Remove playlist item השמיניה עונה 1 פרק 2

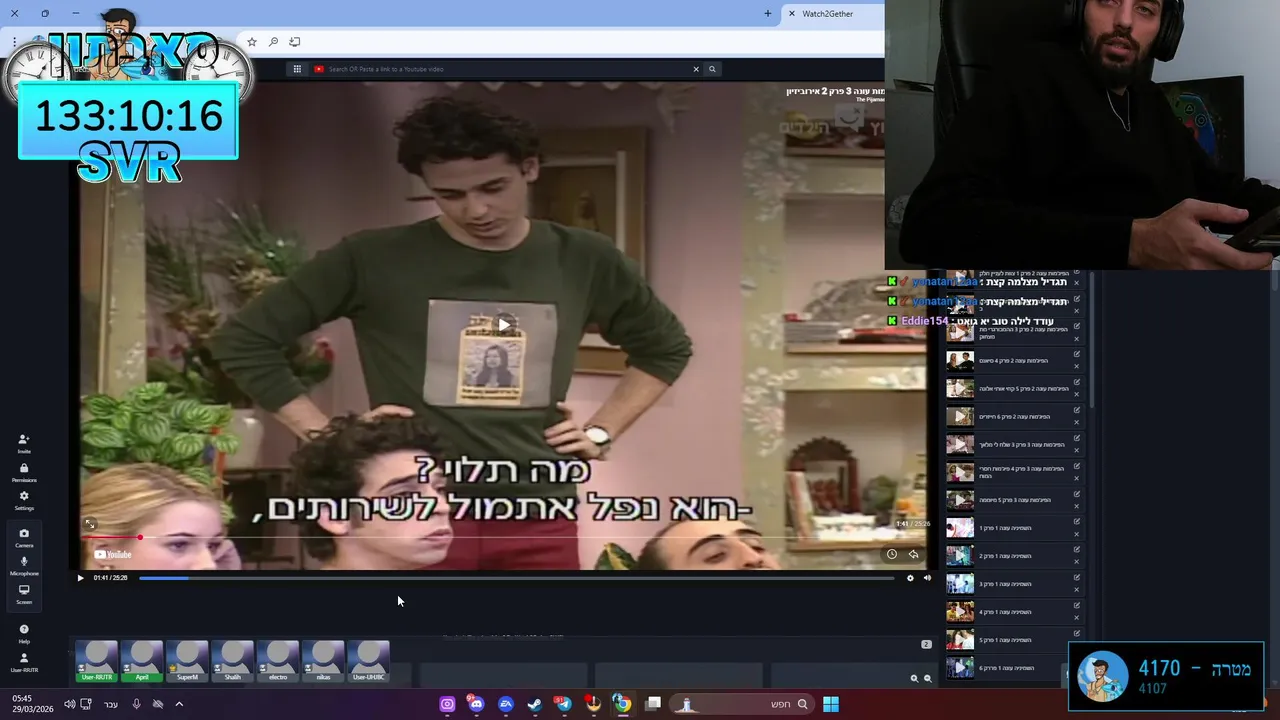(1077, 562)
